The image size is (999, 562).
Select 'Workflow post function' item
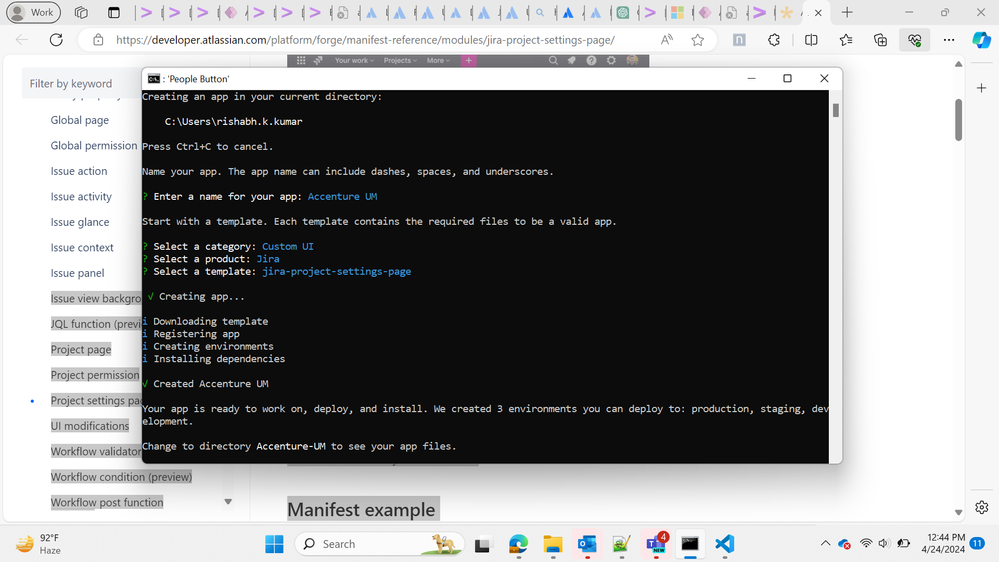point(107,502)
